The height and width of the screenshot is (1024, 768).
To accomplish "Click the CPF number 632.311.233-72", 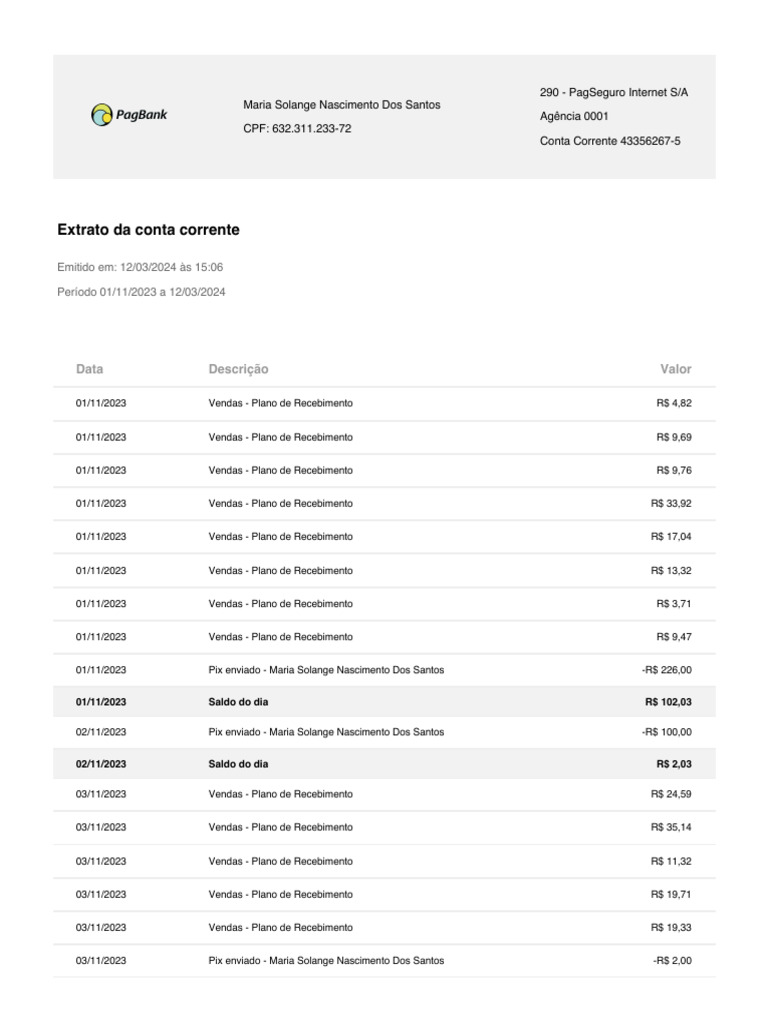I will 312,129.
